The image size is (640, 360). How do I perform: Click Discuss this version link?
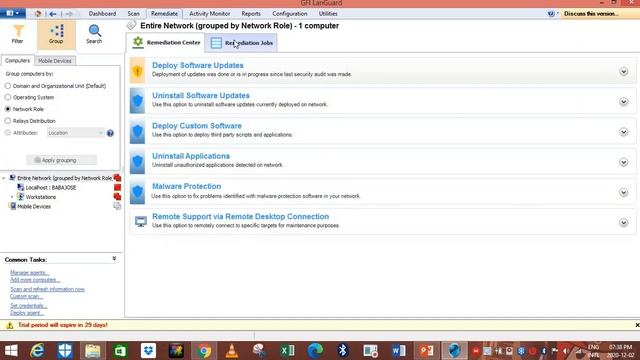pos(591,13)
